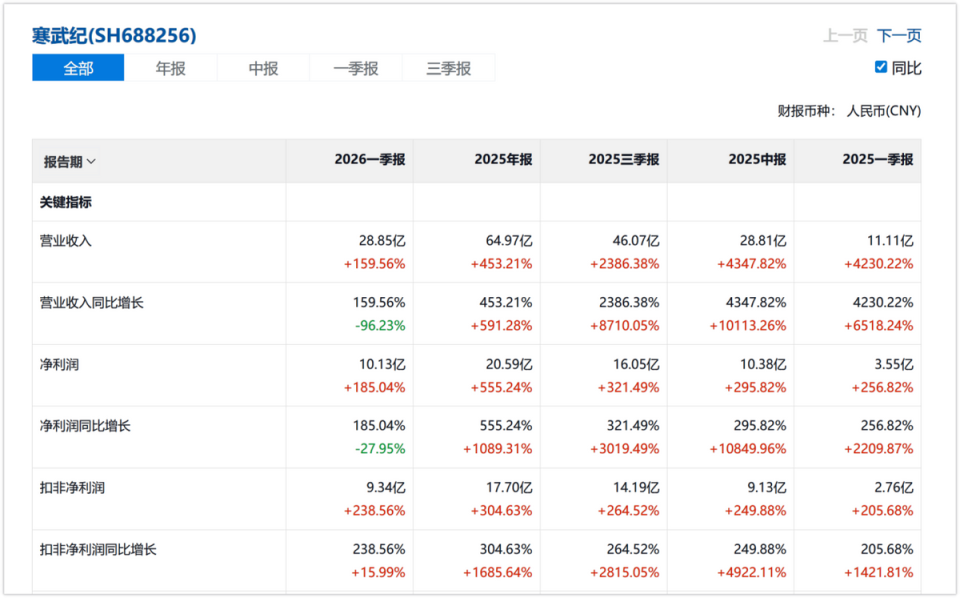
Task: Click the 寒武纪(SH688256) title
Action: coord(114,36)
